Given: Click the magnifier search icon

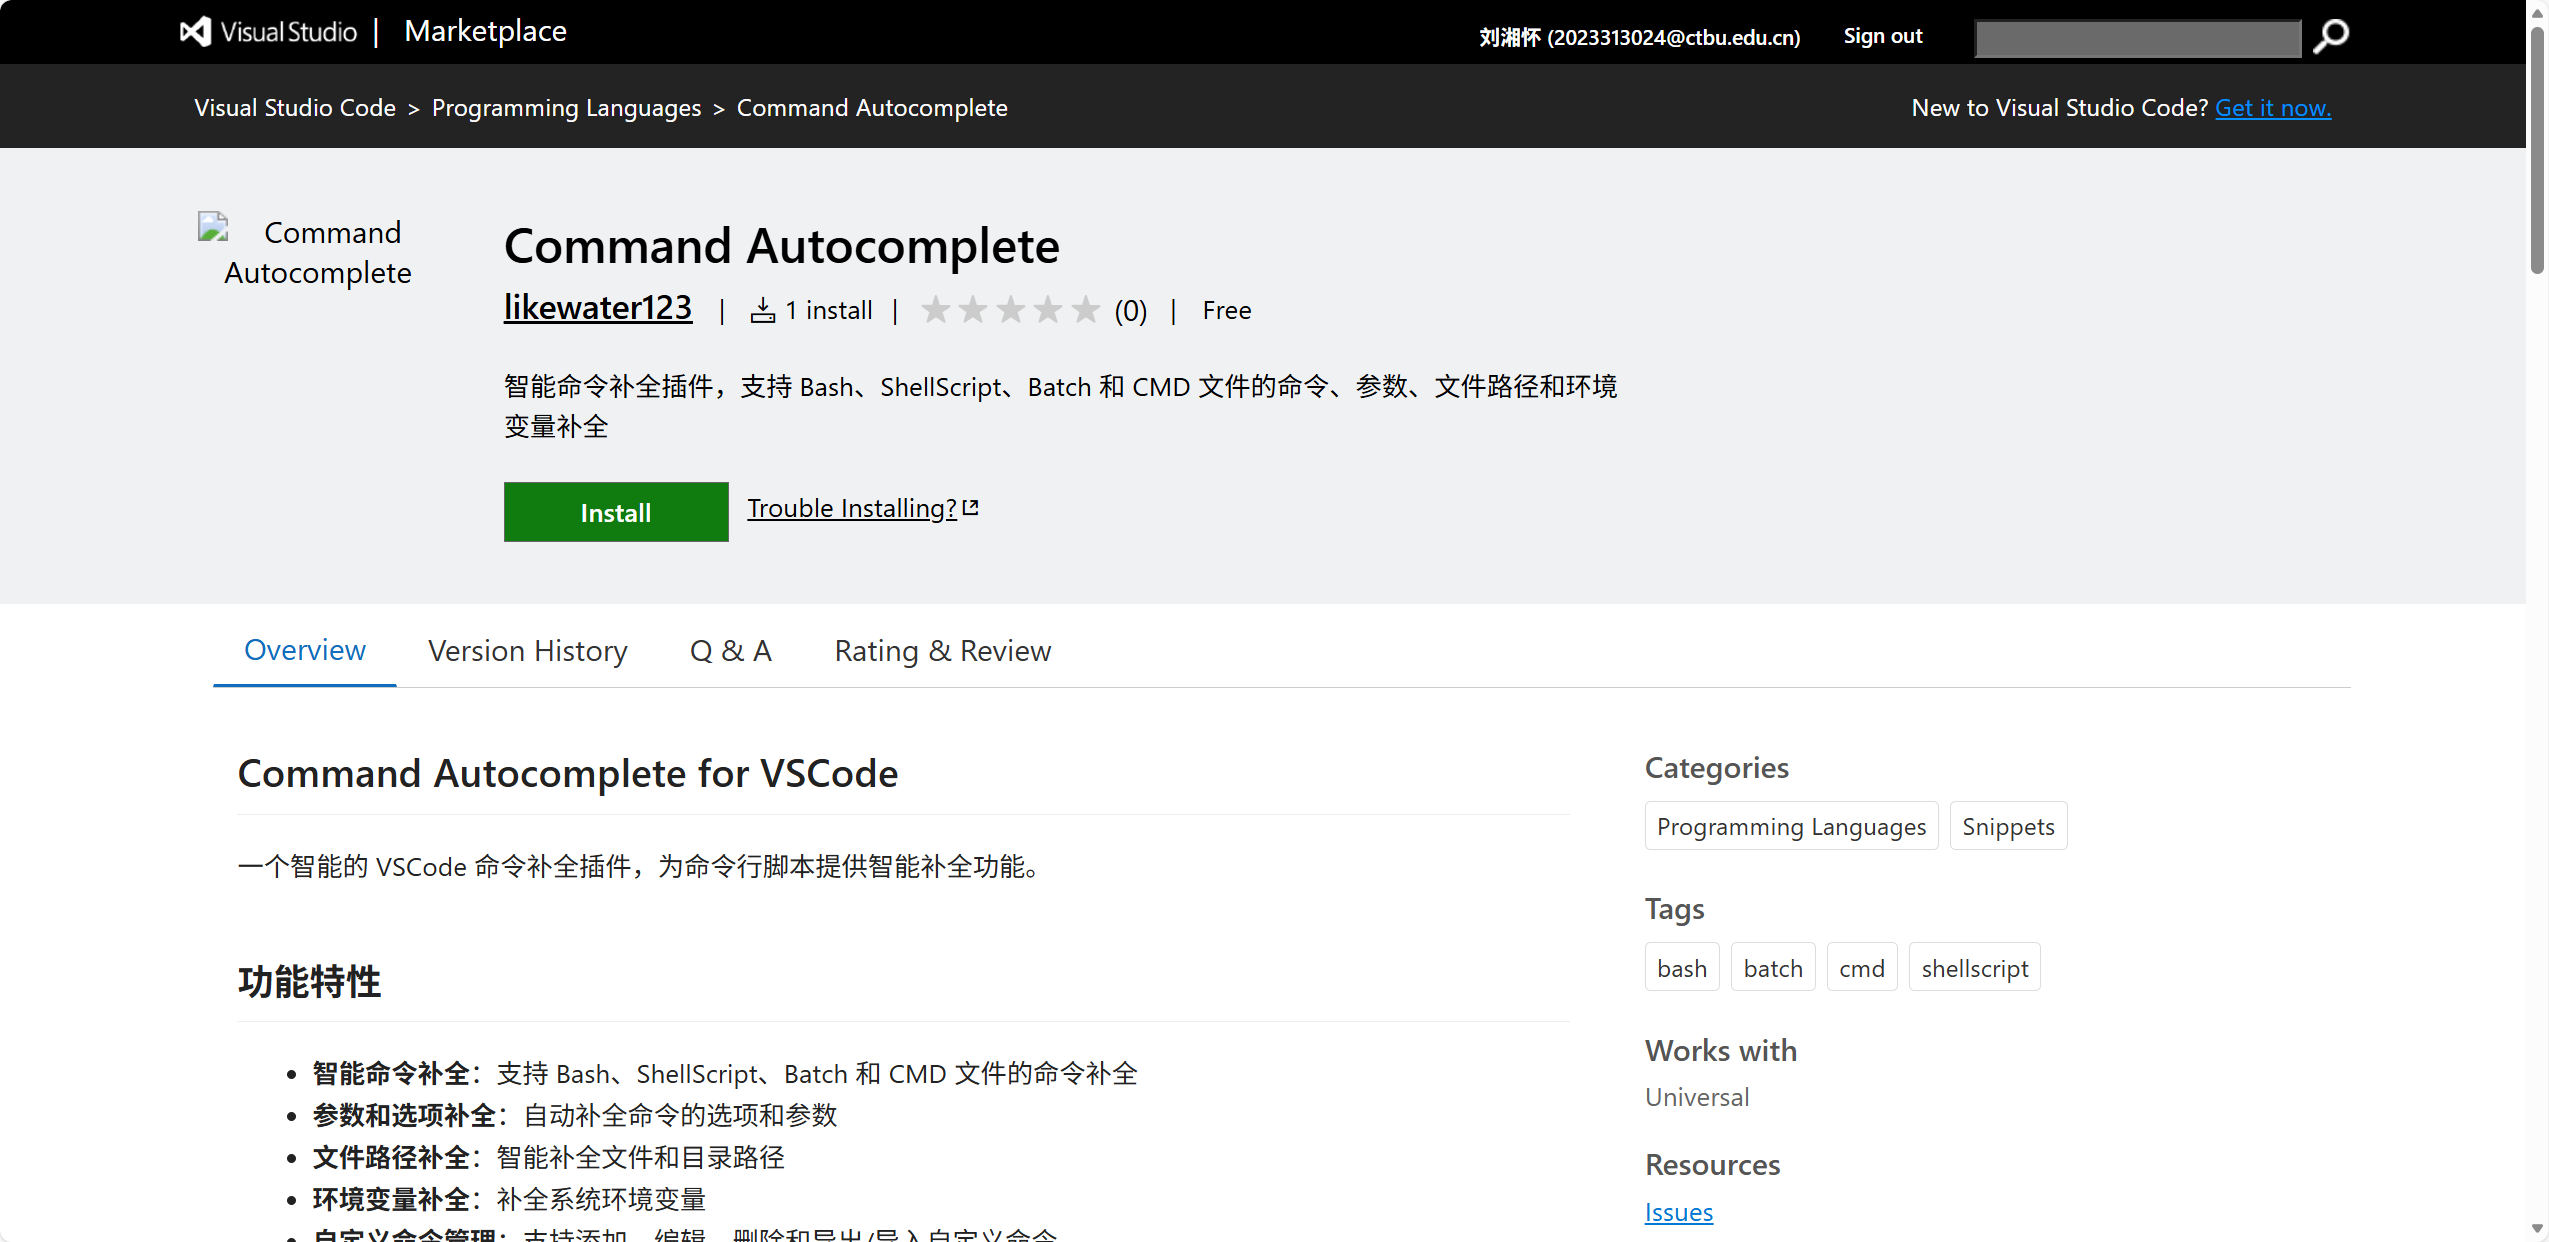Looking at the screenshot, I should tap(2331, 37).
